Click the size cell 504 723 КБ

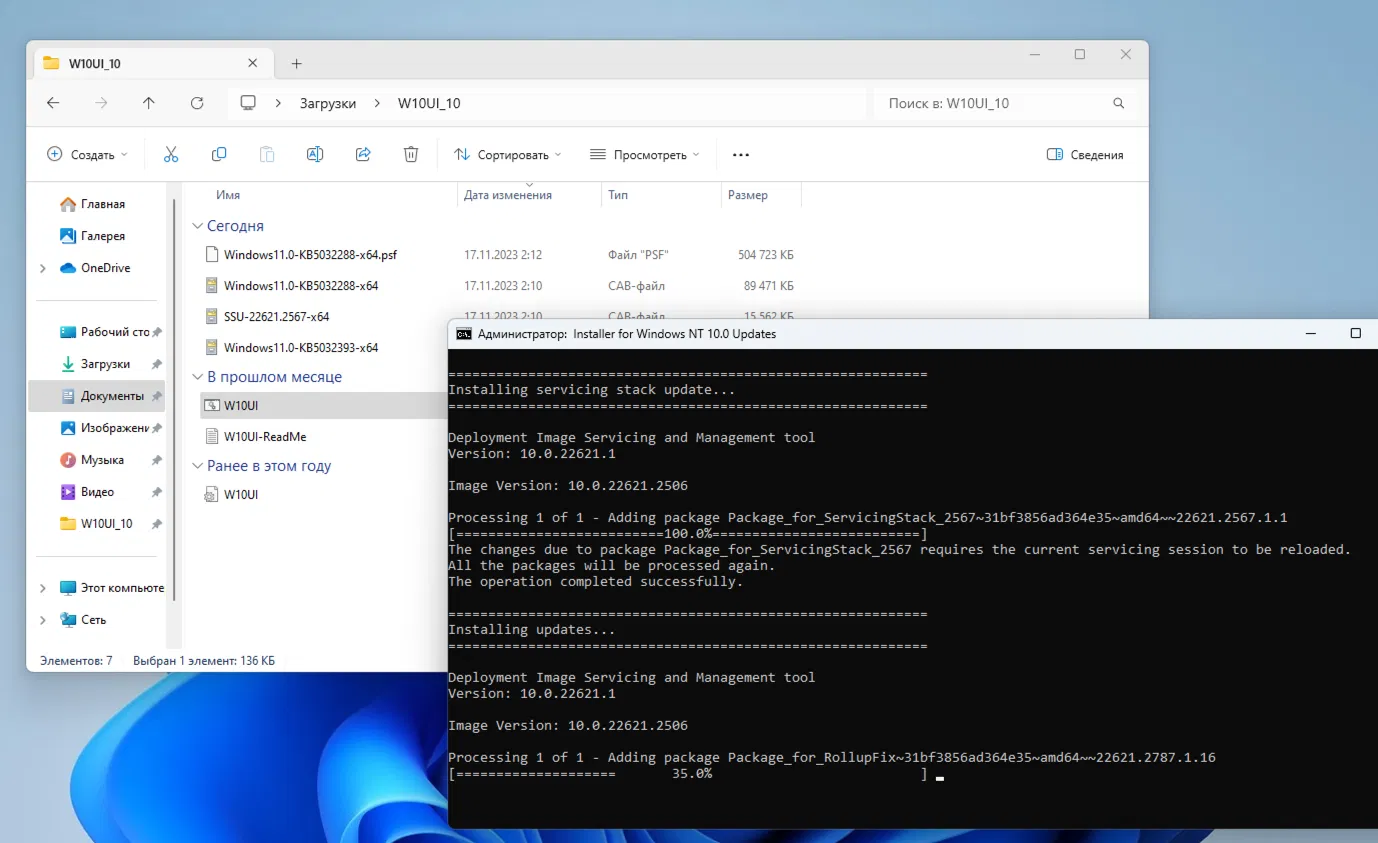766,255
